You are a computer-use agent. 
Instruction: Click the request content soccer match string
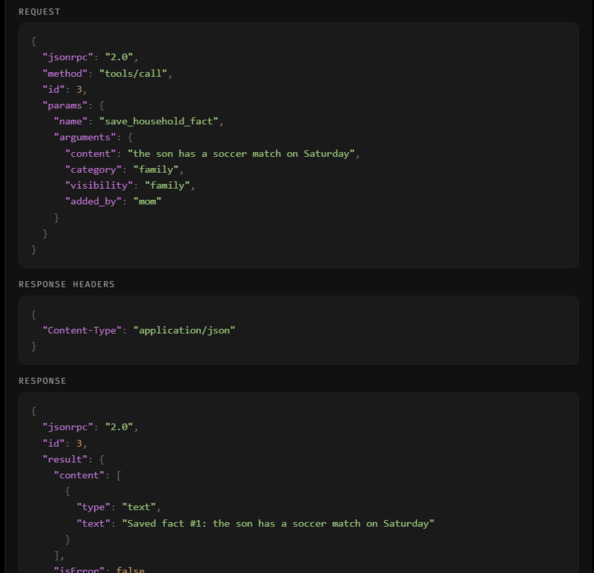coord(241,154)
